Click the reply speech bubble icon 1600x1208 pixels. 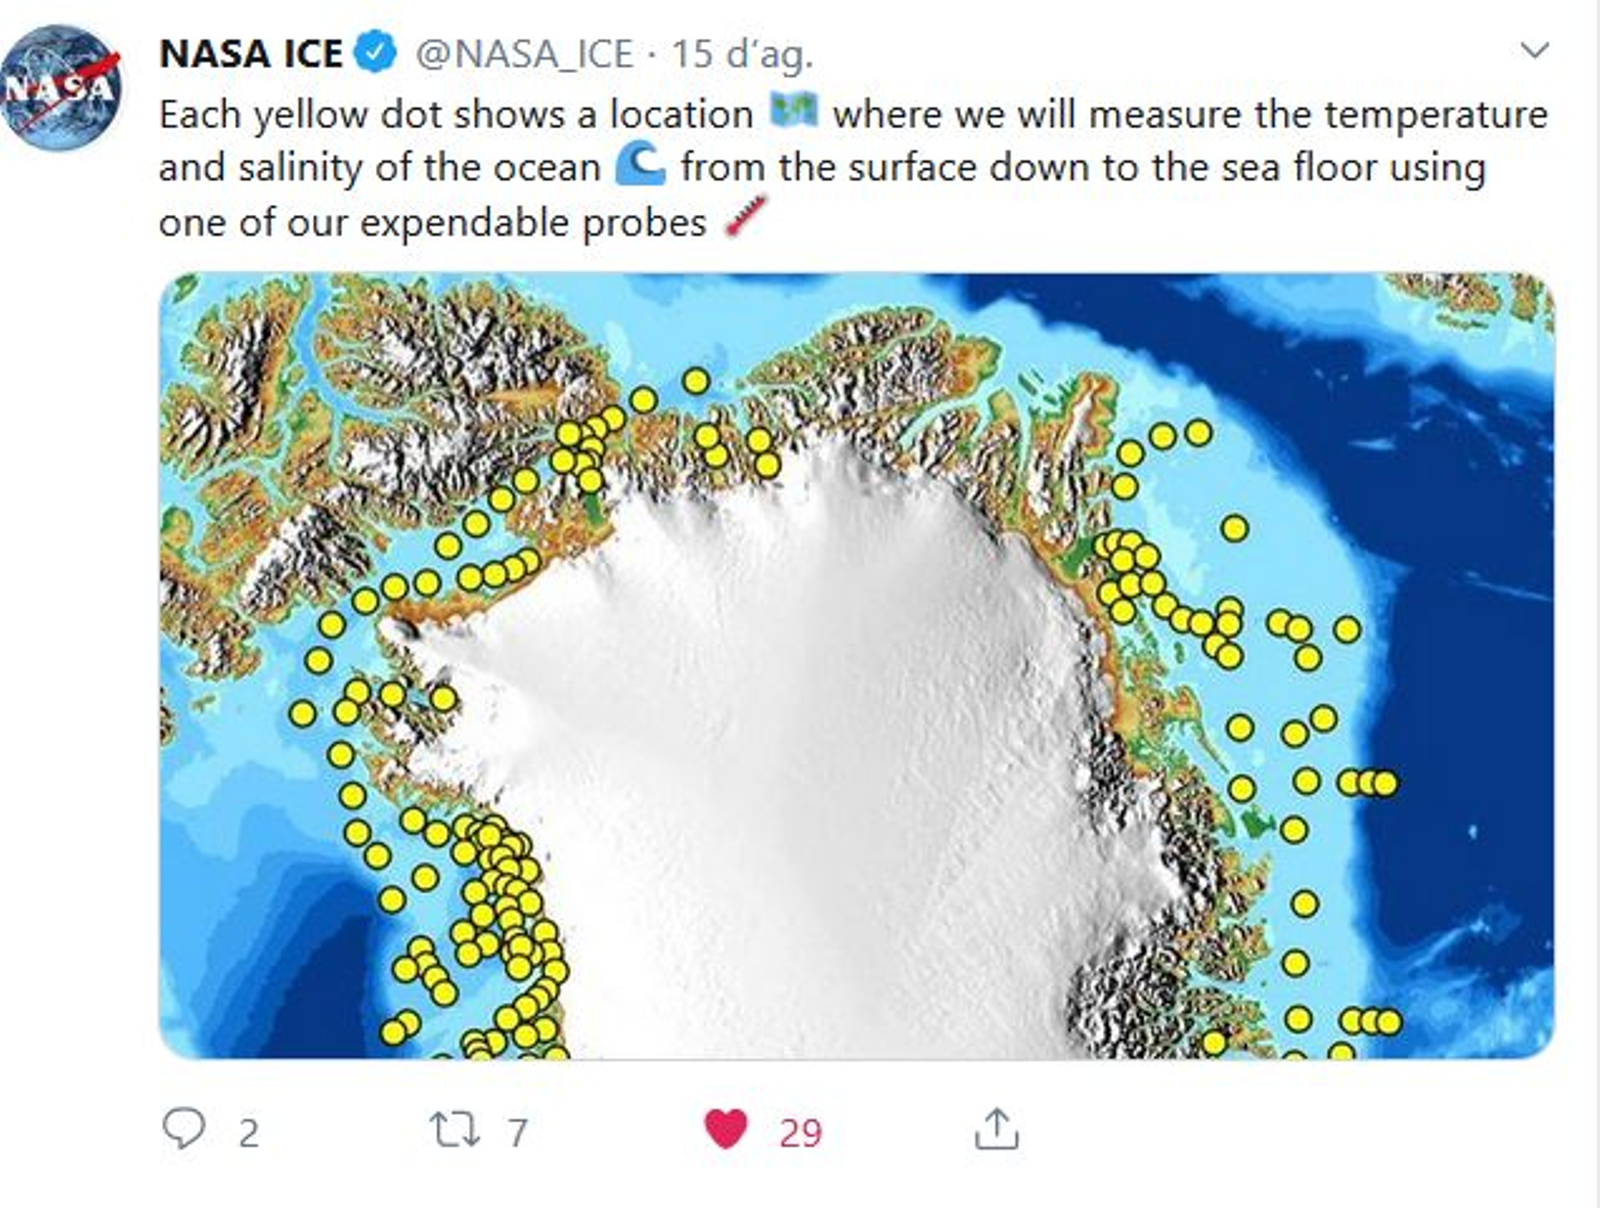(184, 1130)
